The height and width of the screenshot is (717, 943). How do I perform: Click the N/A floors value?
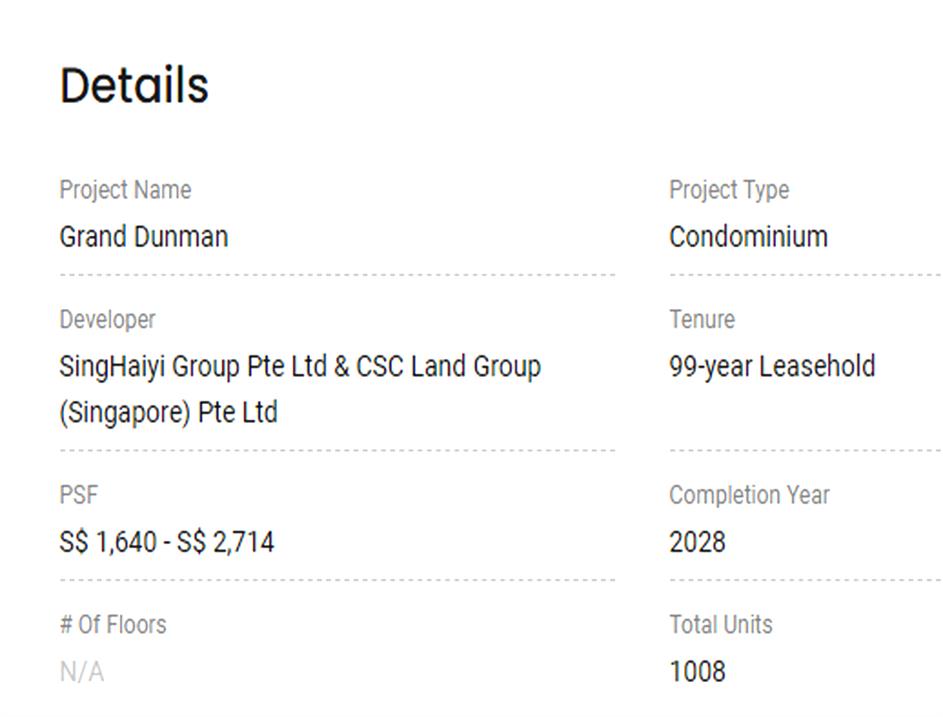[81, 672]
